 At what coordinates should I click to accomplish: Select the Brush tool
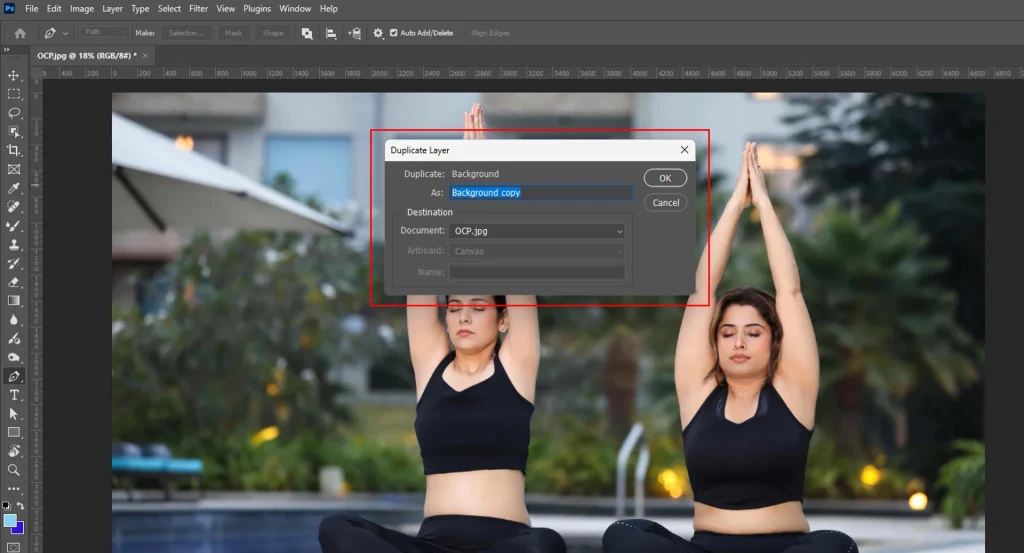coord(14,226)
